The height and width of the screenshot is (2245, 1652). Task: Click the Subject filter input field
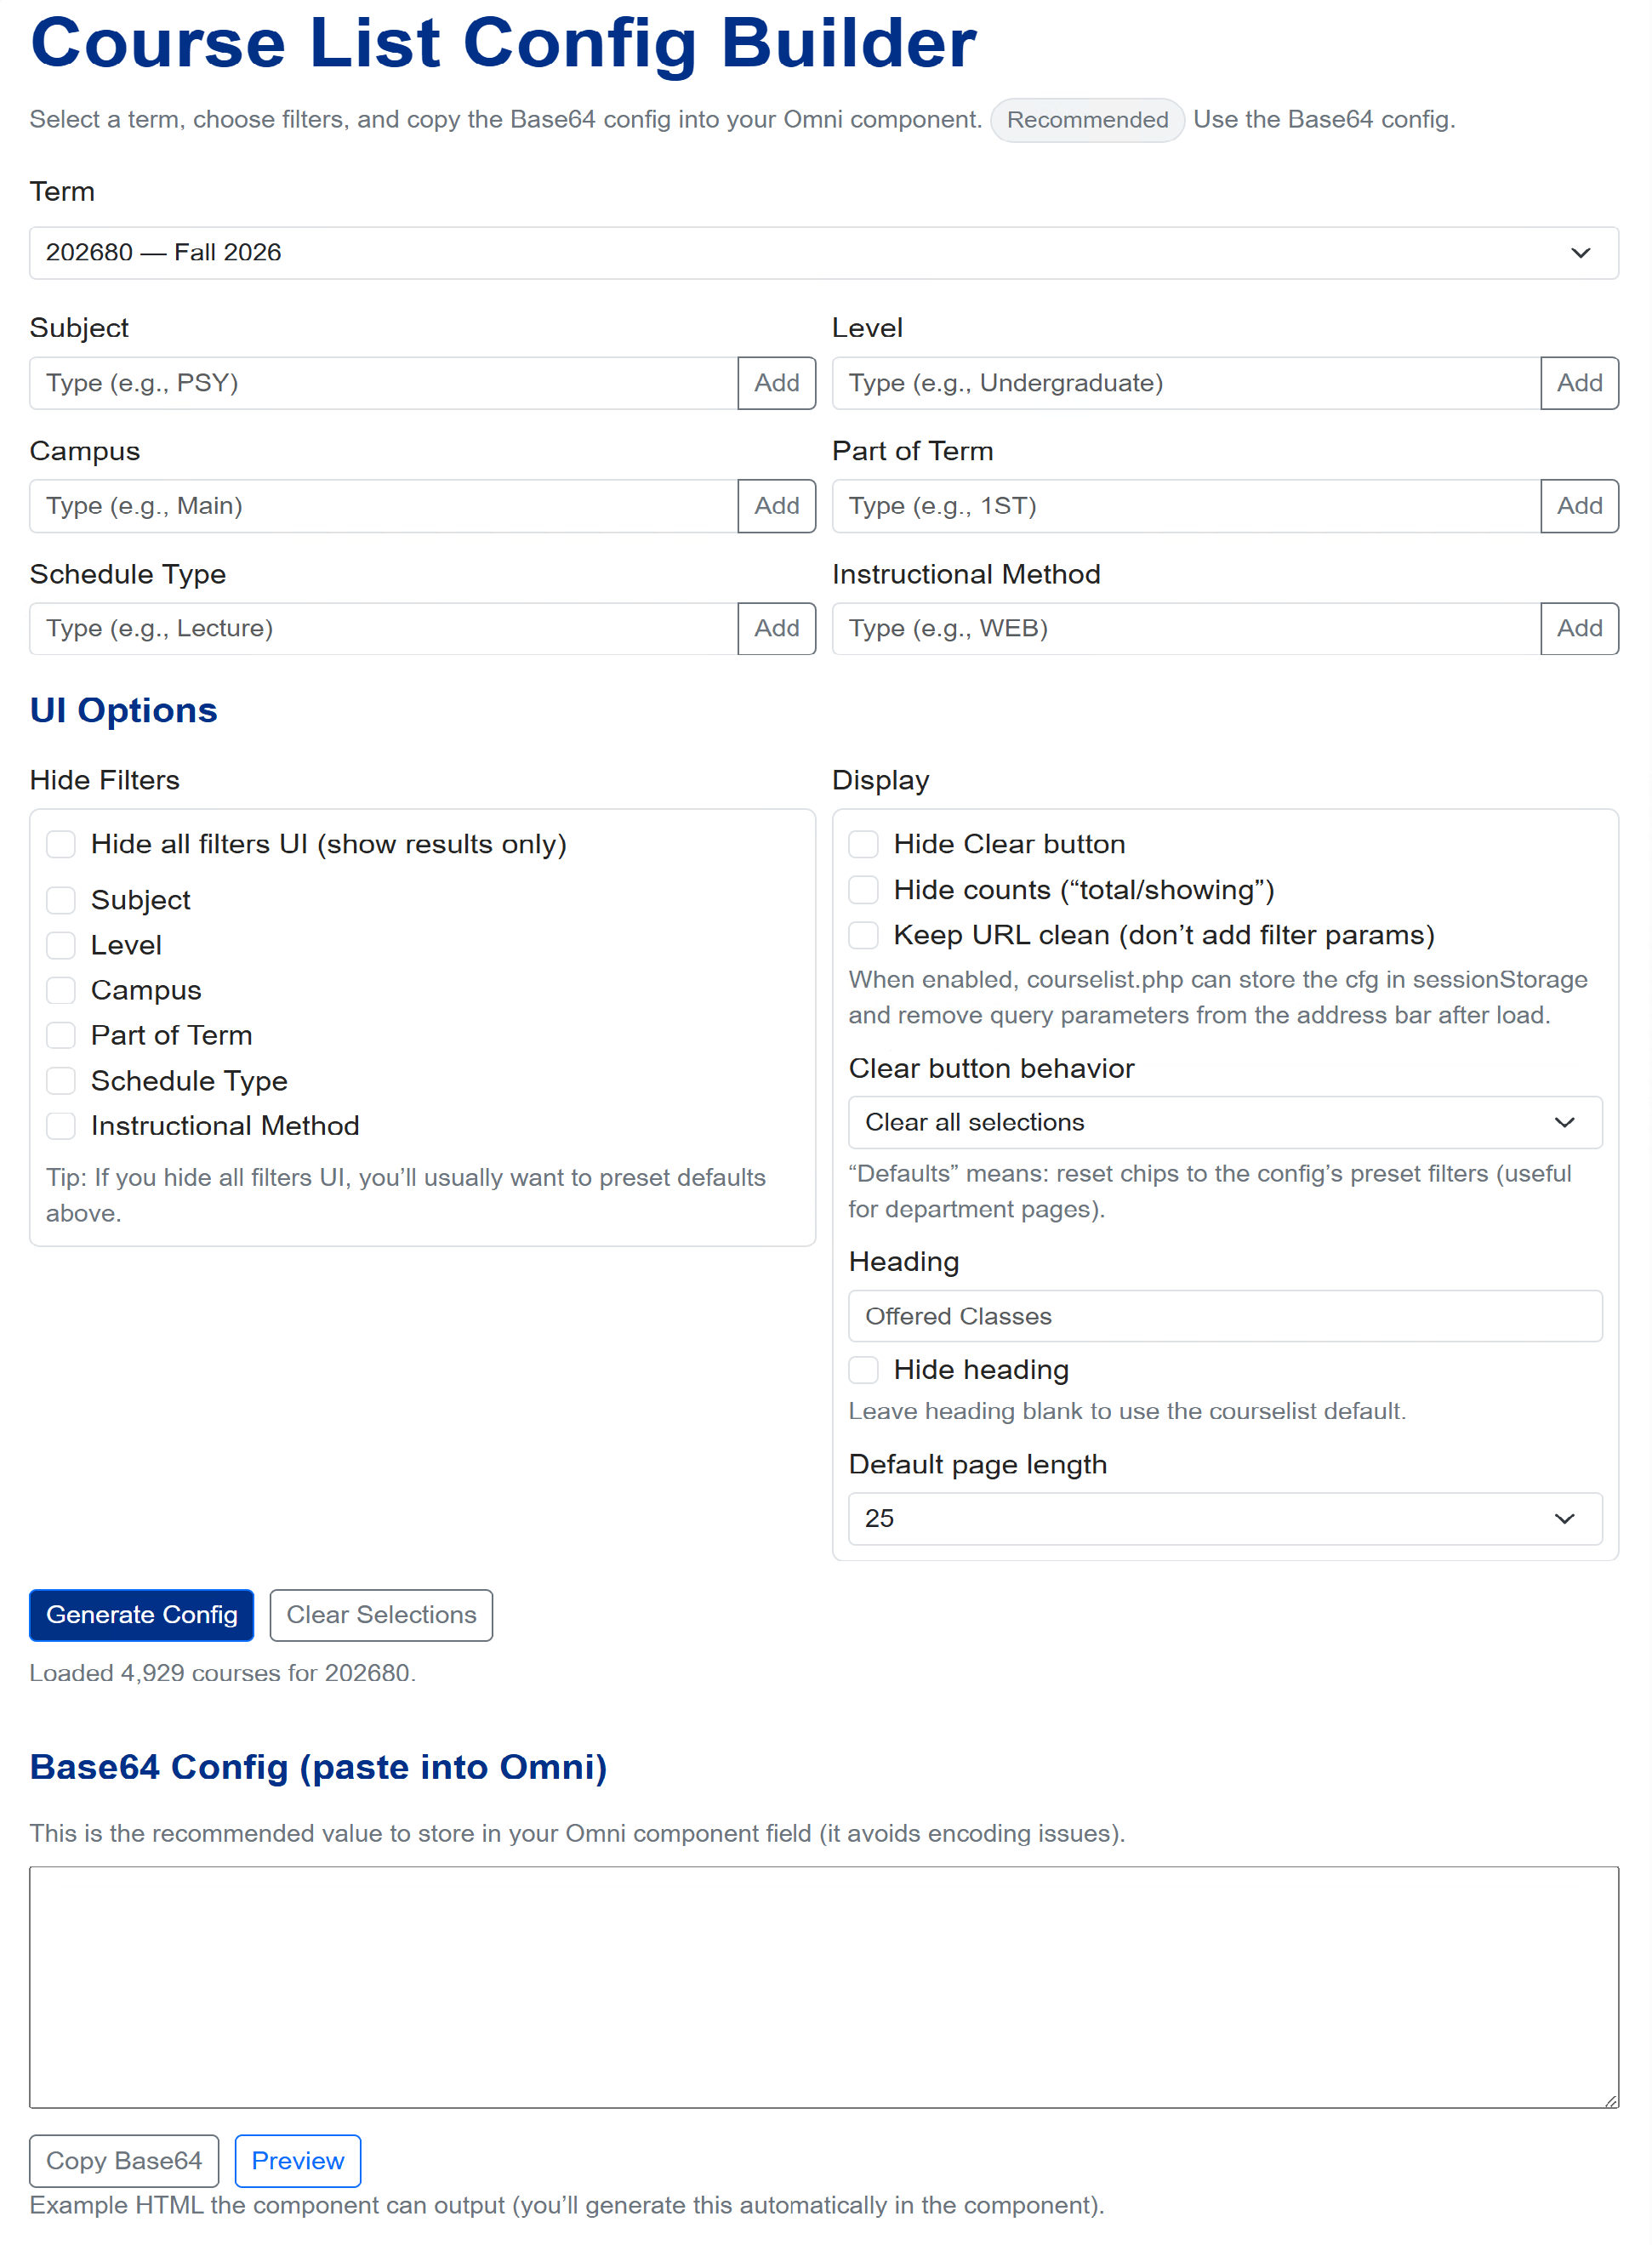(x=380, y=382)
